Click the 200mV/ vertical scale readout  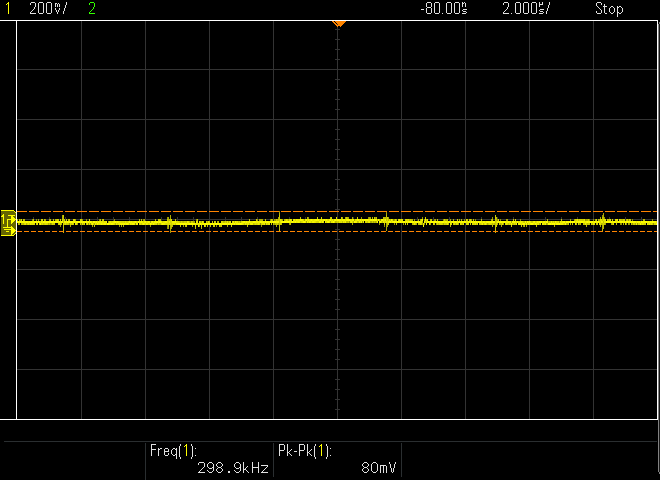coord(49,9)
